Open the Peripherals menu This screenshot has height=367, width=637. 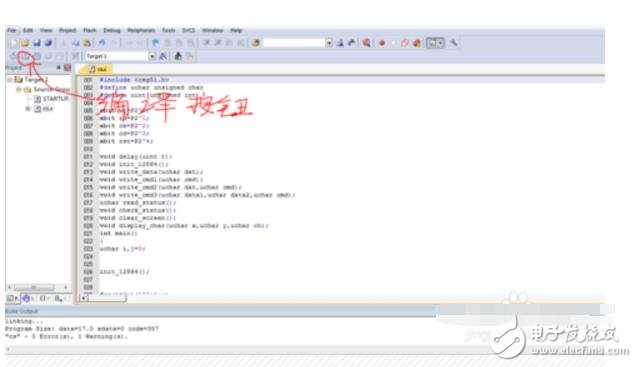point(141,30)
